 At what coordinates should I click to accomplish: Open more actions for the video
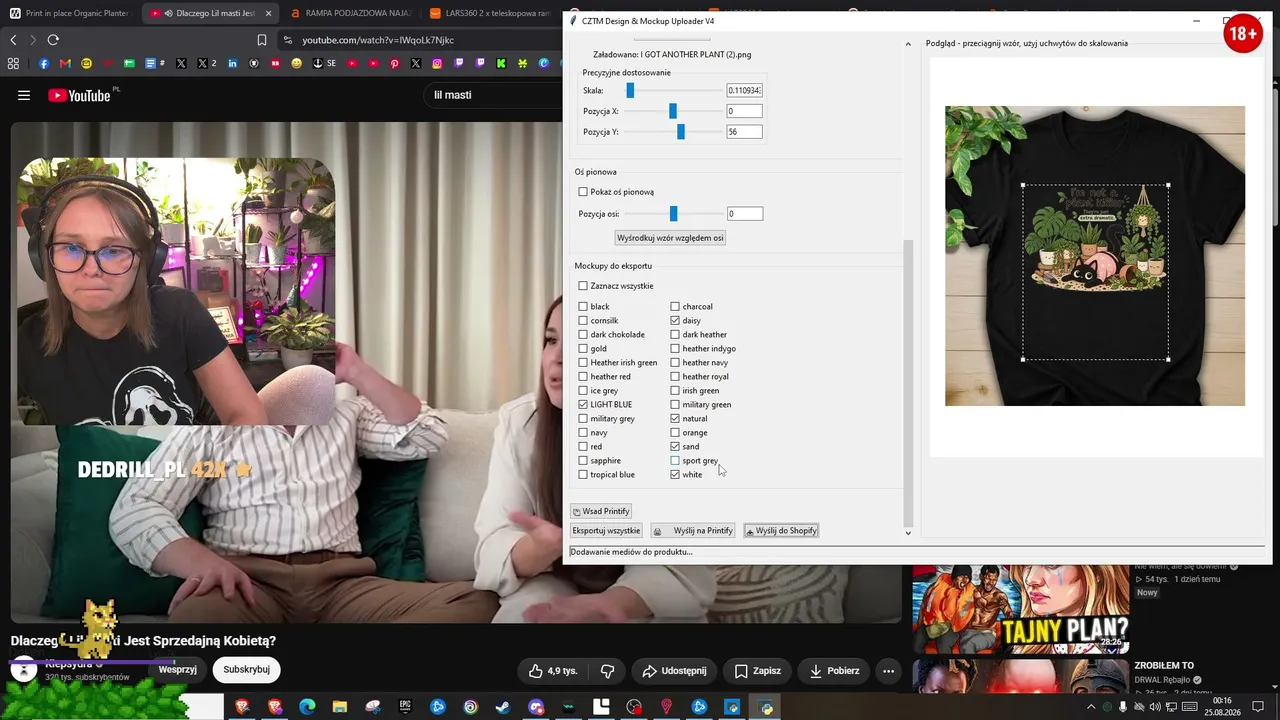coord(888,670)
